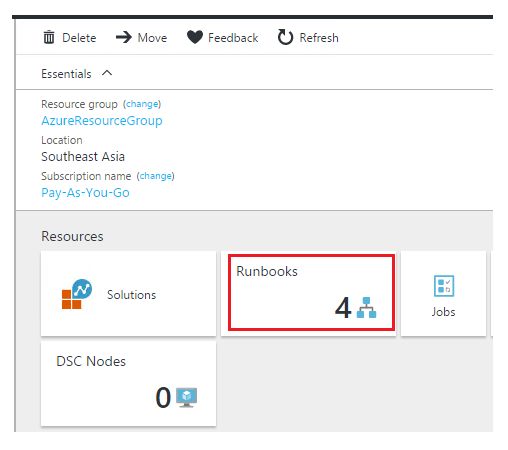
Task: Click the Solutions chart icon
Action: [77, 294]
